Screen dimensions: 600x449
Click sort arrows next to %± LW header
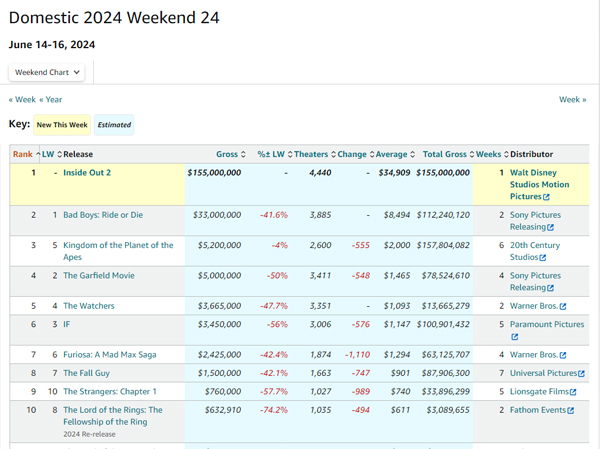click(x=290, y=154)
